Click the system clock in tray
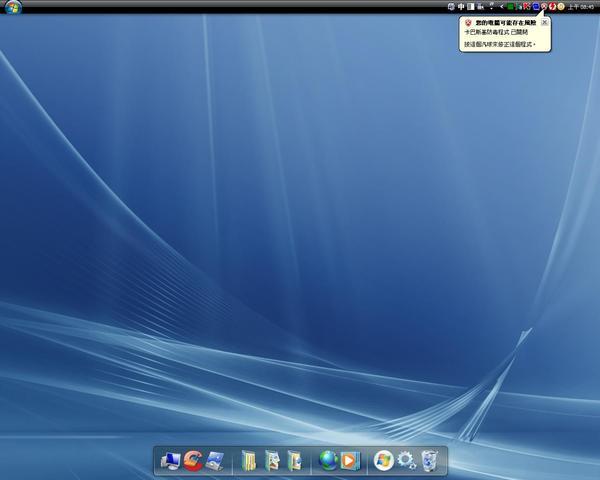The height and width of the screenshot is (480, 600). 581,7
